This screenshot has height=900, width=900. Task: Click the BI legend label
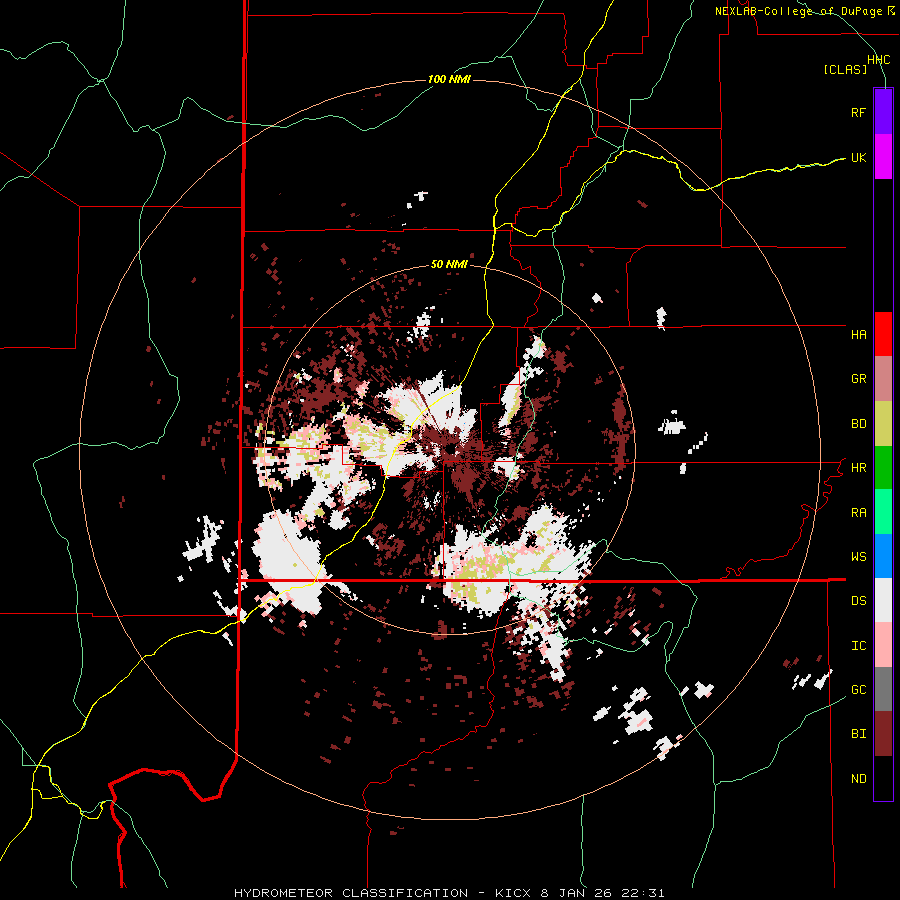pyautogui.click(x=858, y=734)
